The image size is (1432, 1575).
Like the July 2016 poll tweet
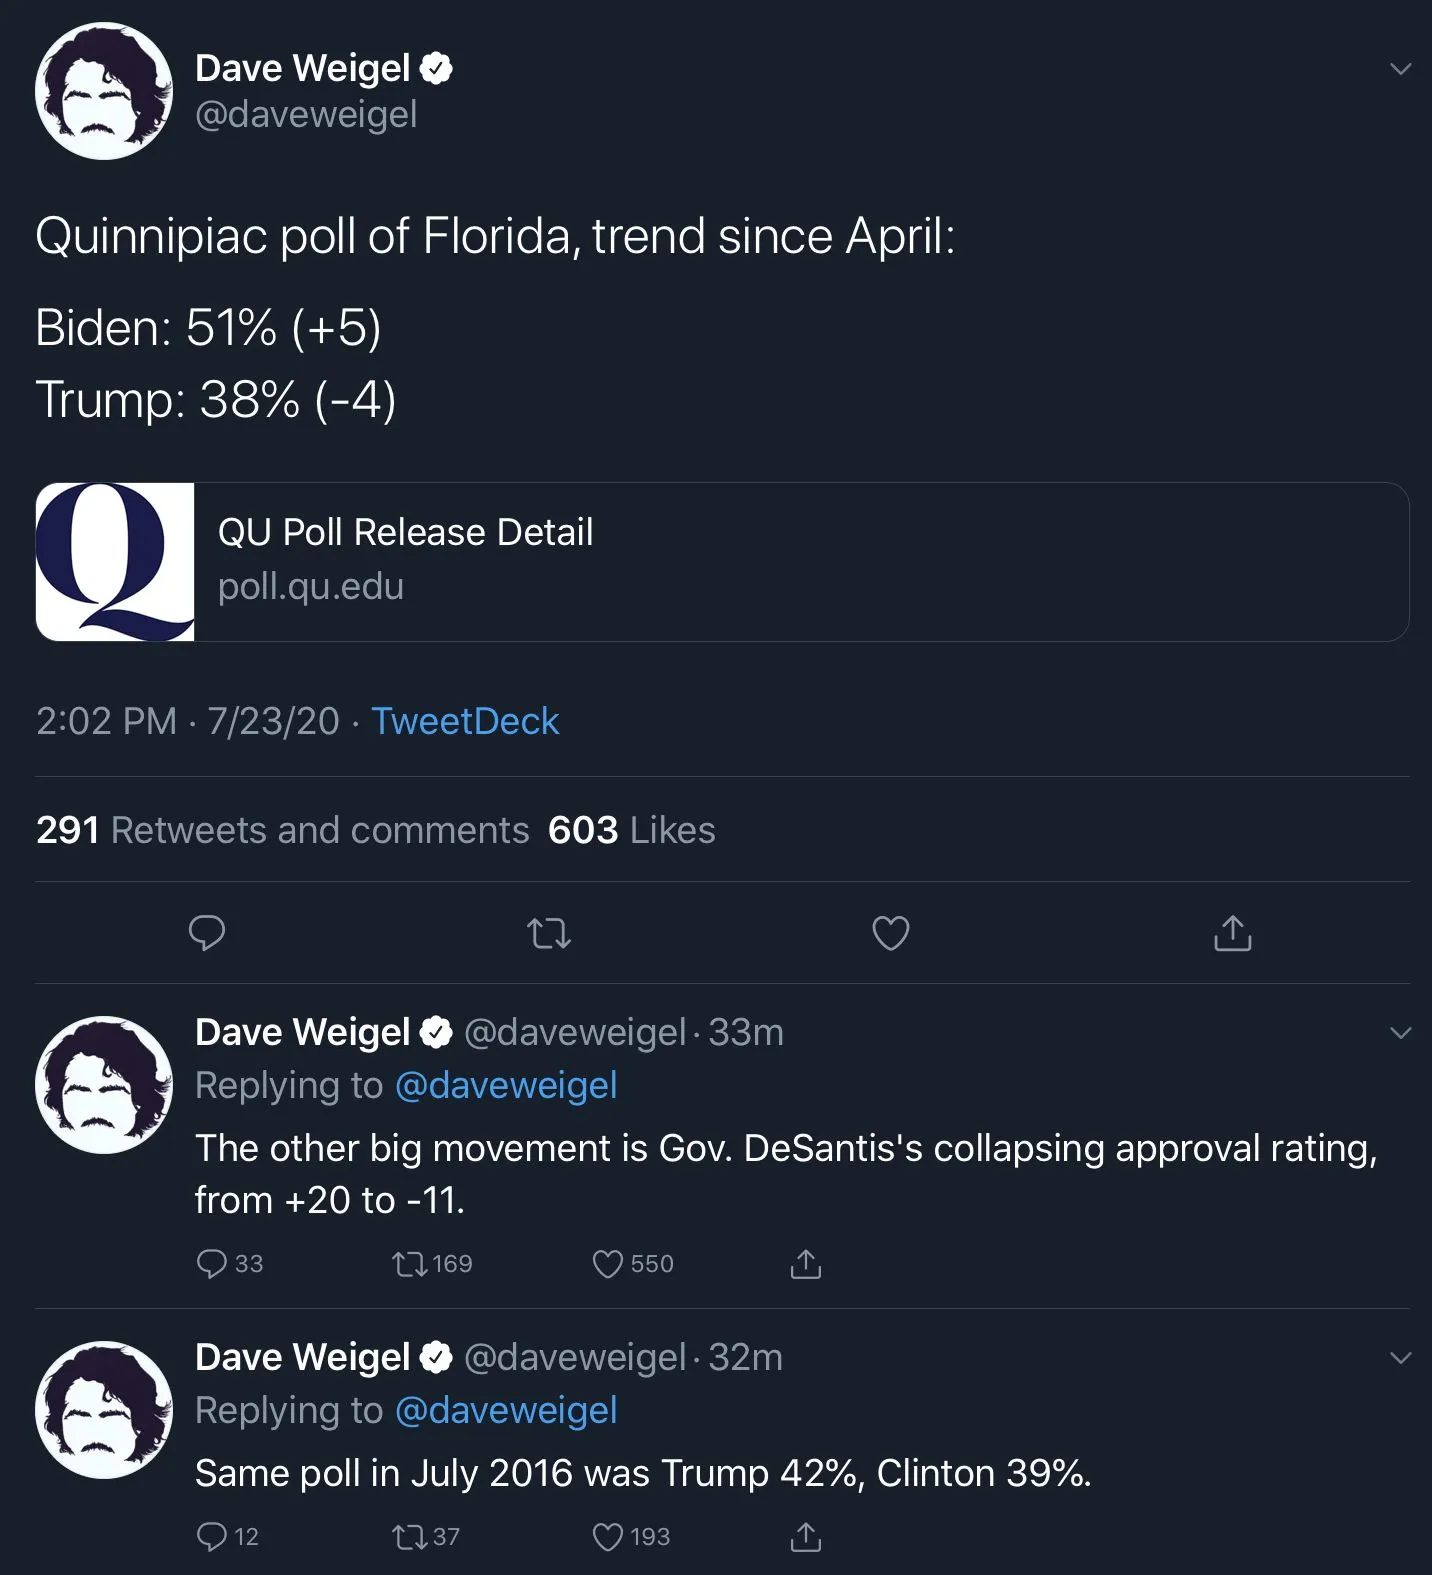[608, 1536]
